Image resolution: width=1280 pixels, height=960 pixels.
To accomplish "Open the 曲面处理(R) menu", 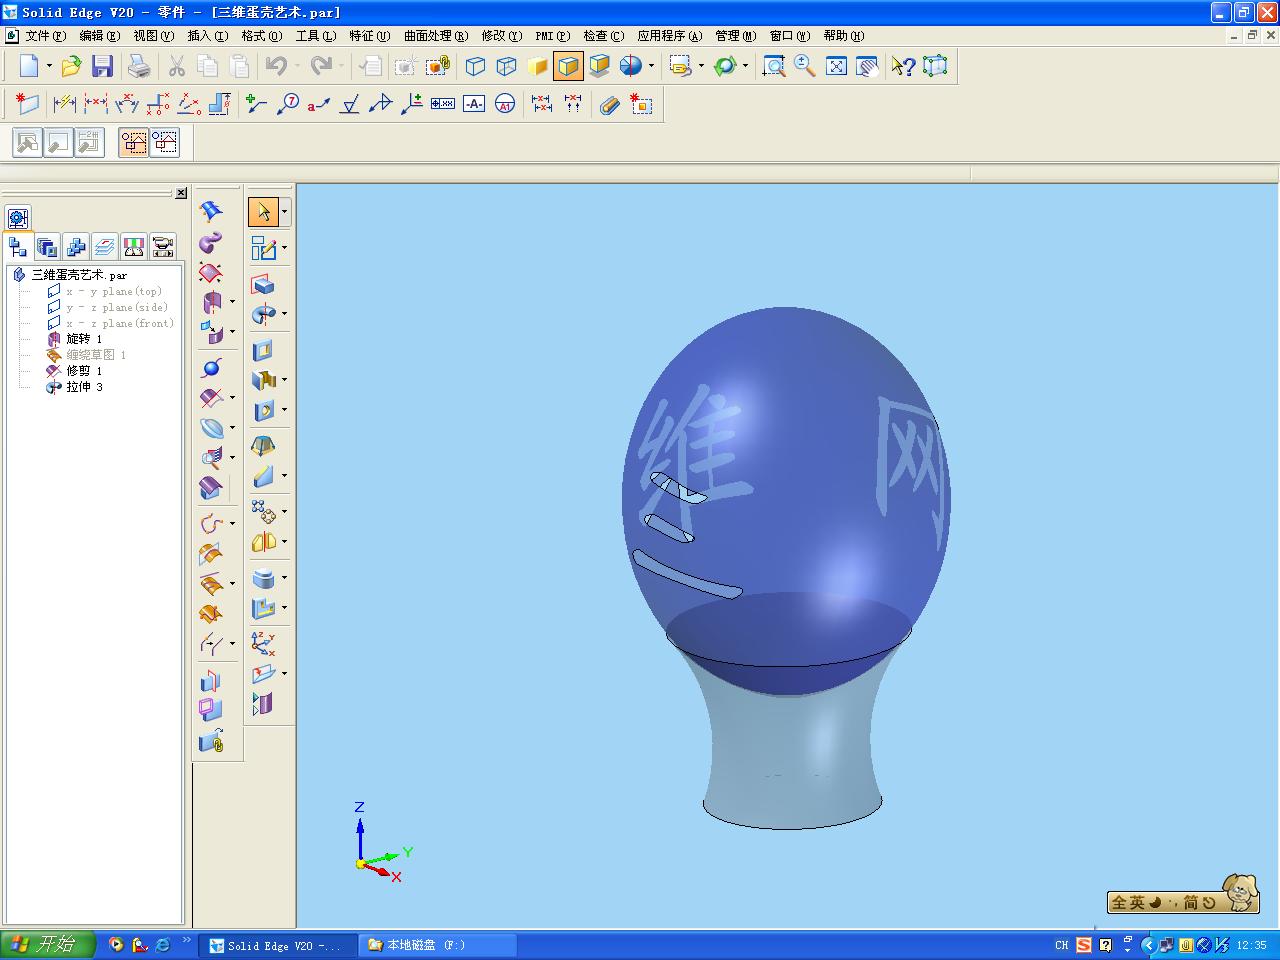I will click(x=436, y=36).
